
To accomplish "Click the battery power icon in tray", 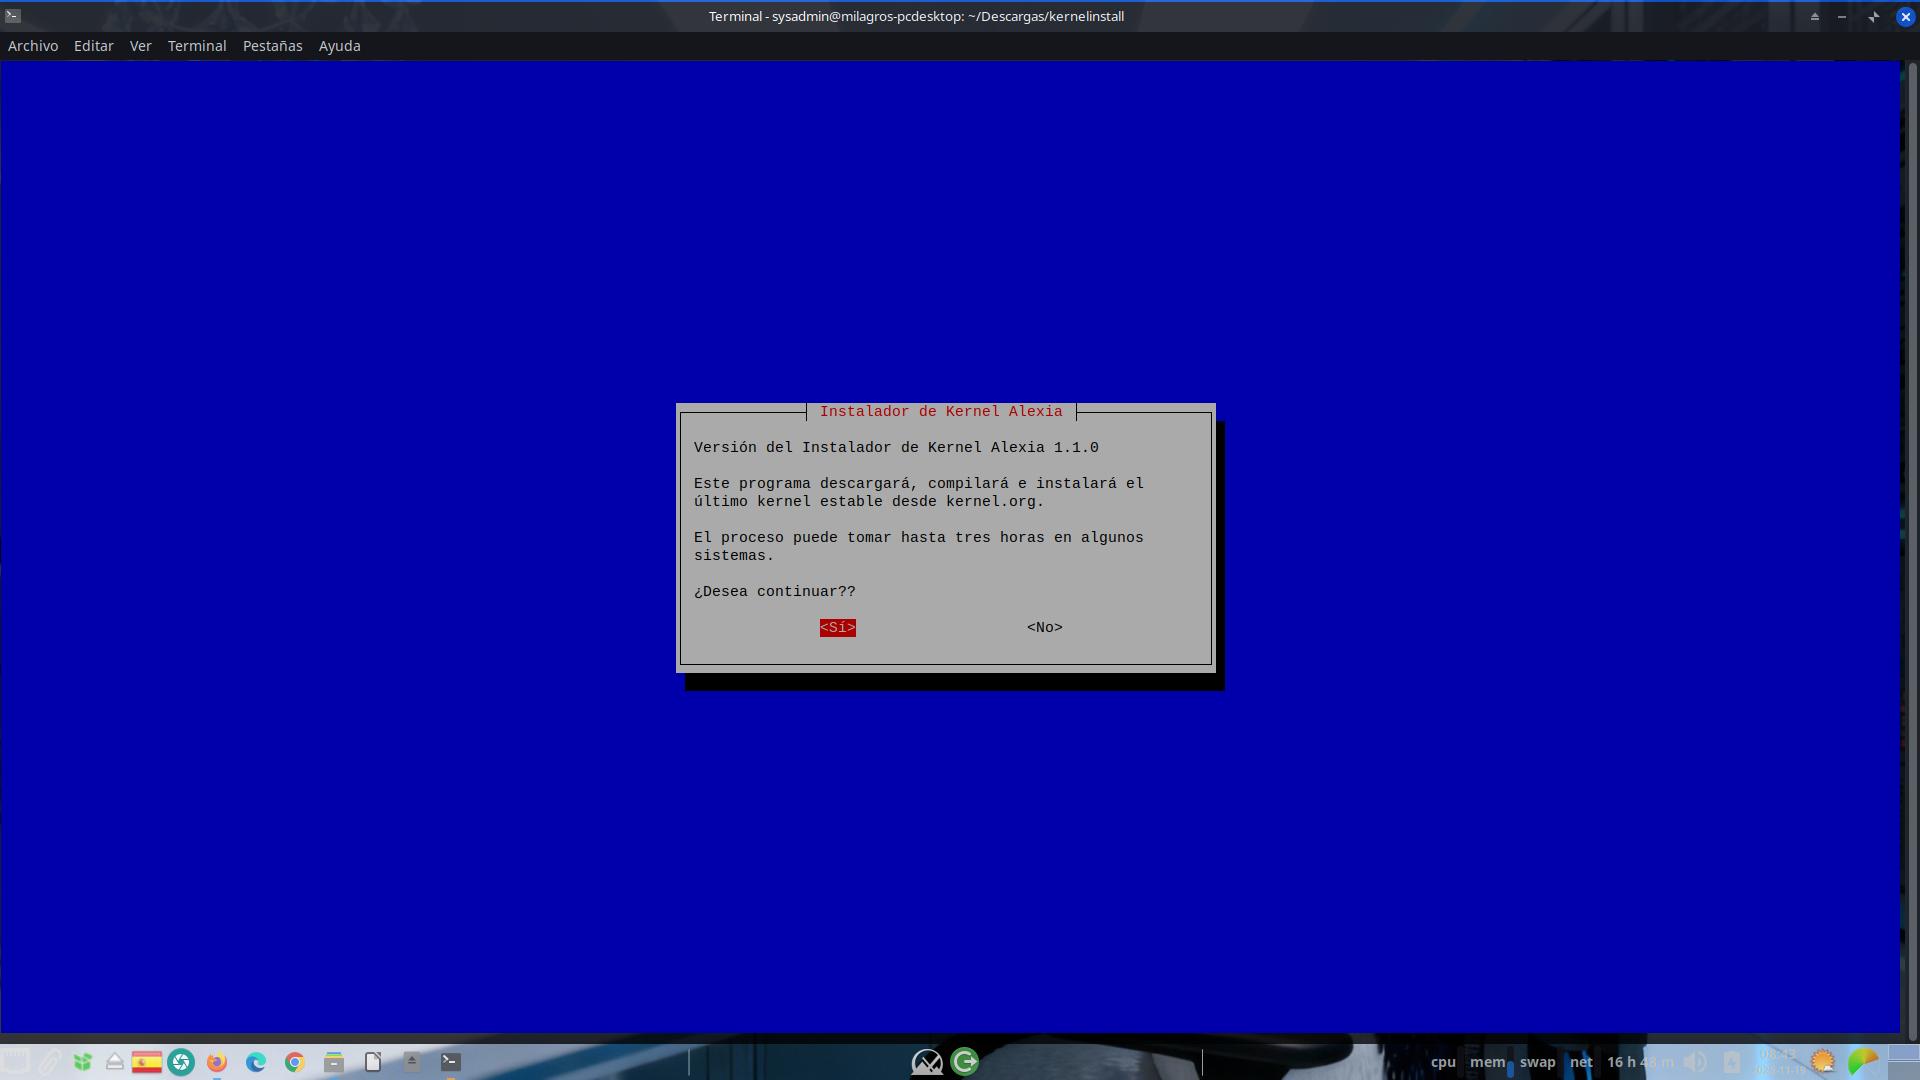I will click(x=1732, y=1062).
